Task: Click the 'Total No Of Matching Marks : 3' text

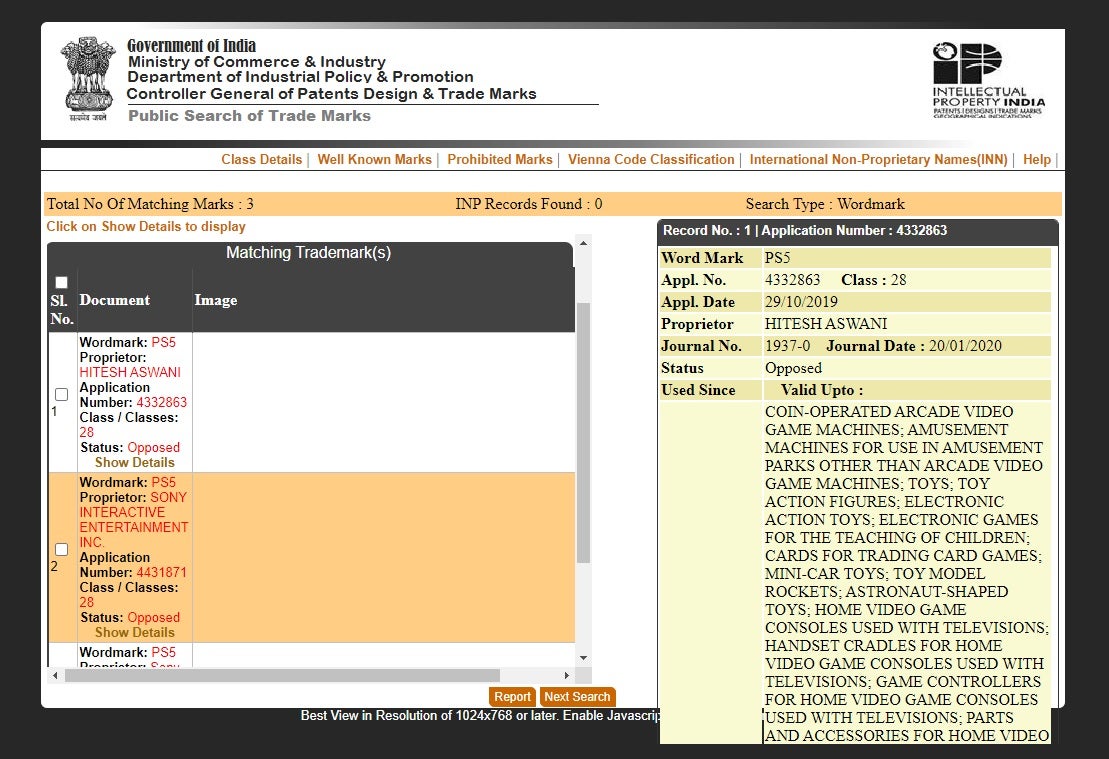Action: [150, 204]
